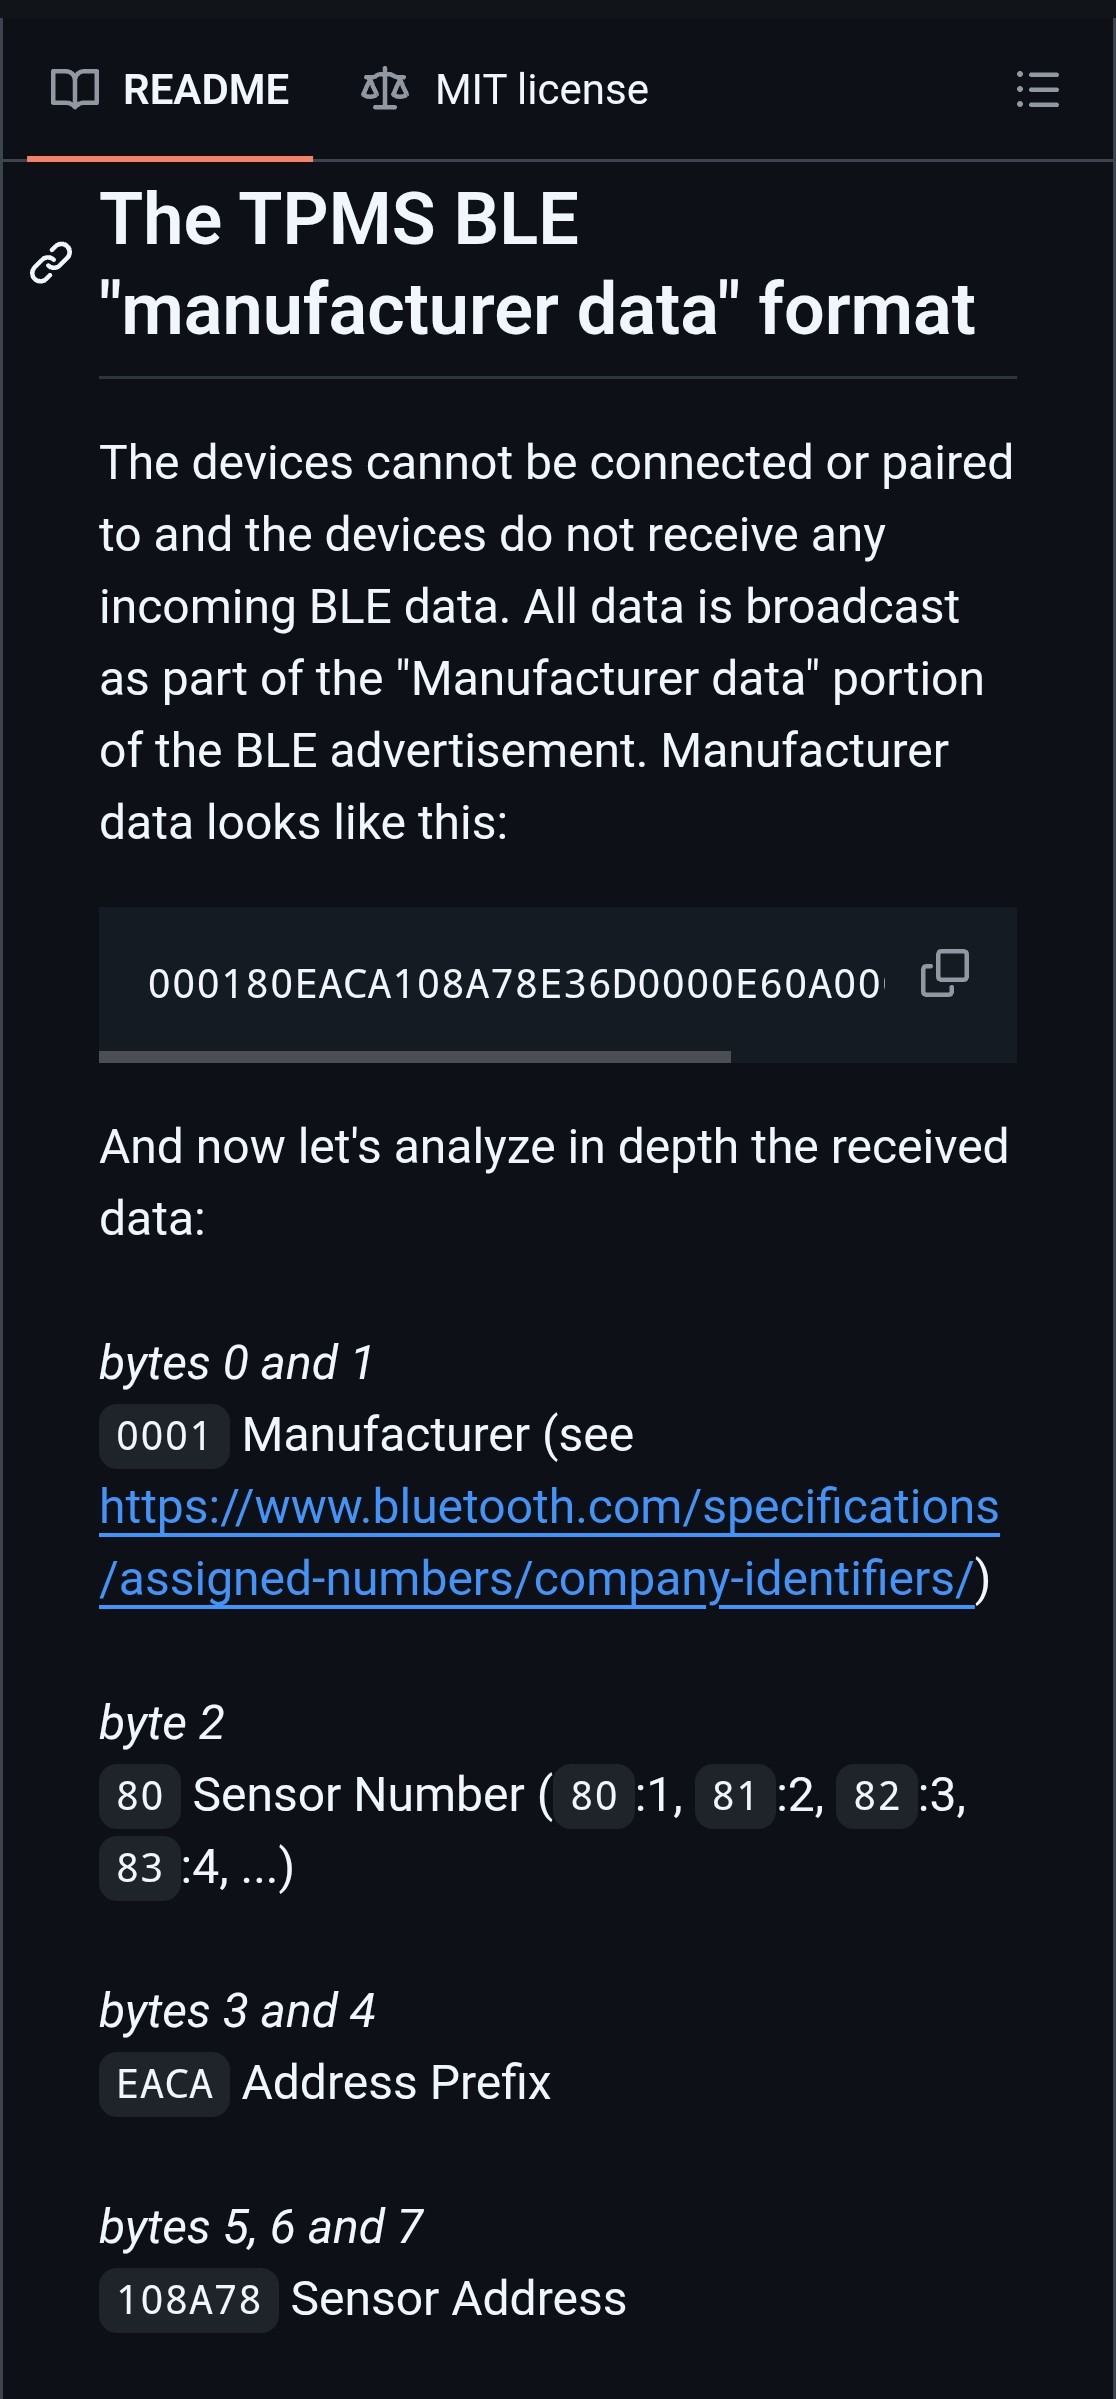Screen dimensions: 1116x2399
Task: Click the 0001 manufacturer code snippet
Action: (x=164, y=1436)
